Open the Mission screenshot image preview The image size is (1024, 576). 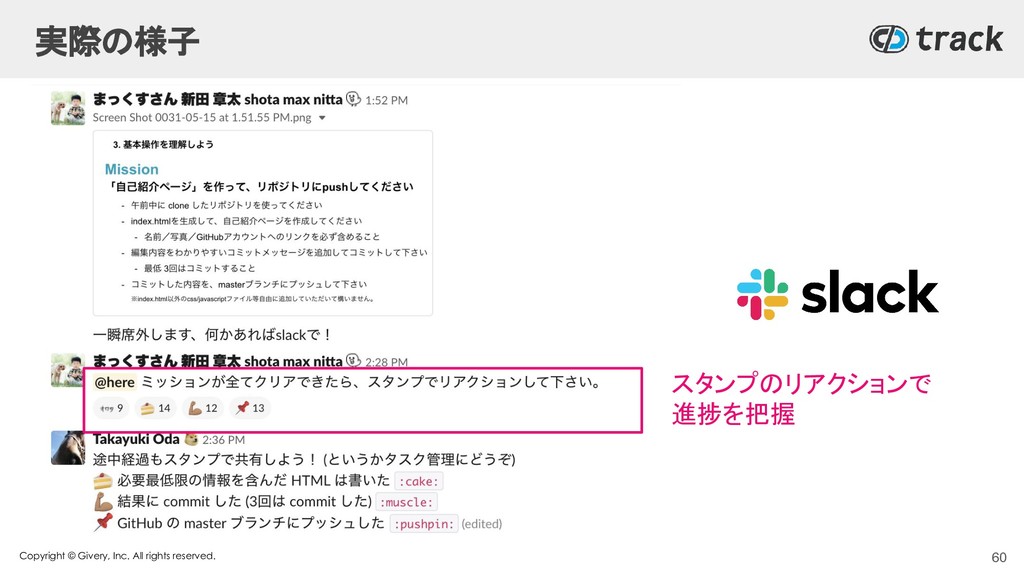(263, 223)
